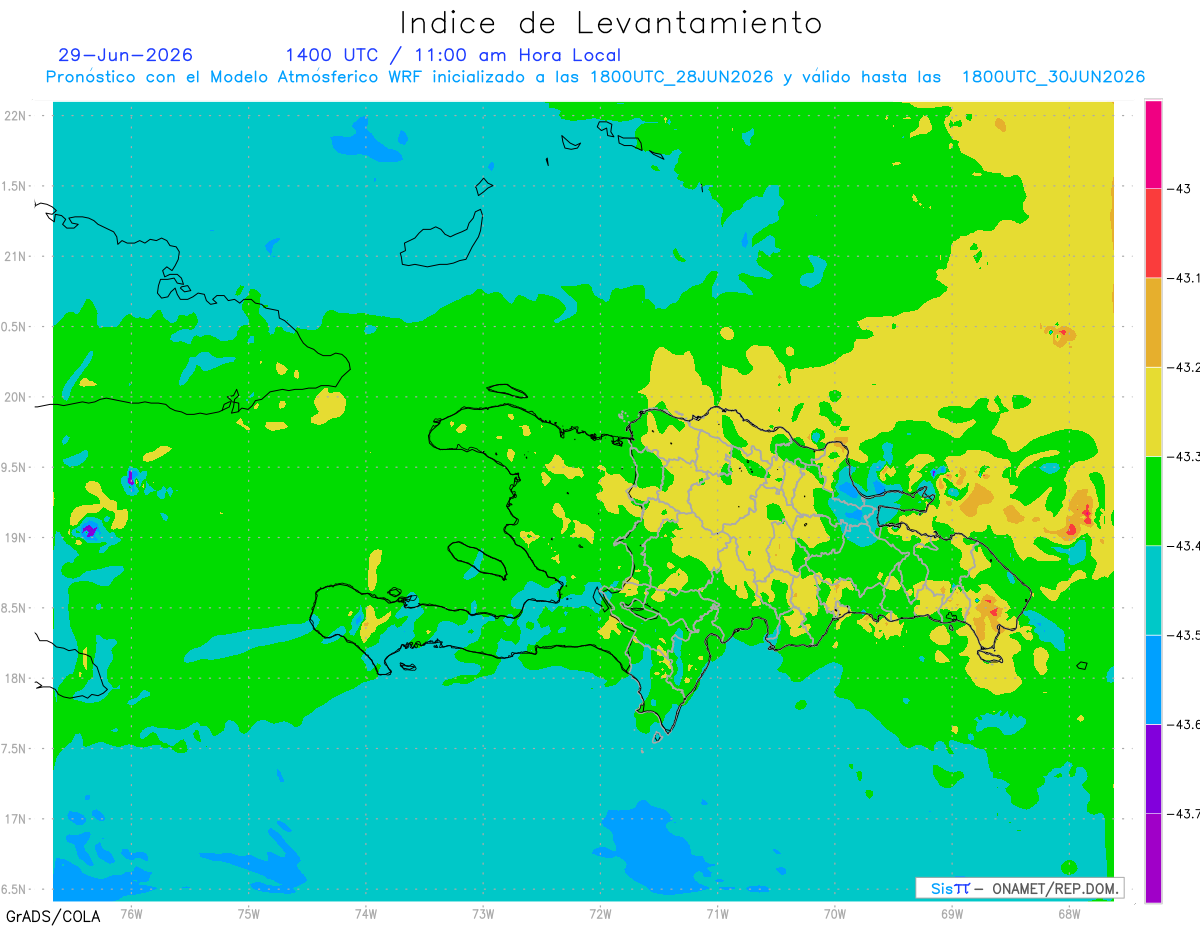Select the red color bar segment
The height and width of the screenshot is (927, 1200).
pos(1153,233)
